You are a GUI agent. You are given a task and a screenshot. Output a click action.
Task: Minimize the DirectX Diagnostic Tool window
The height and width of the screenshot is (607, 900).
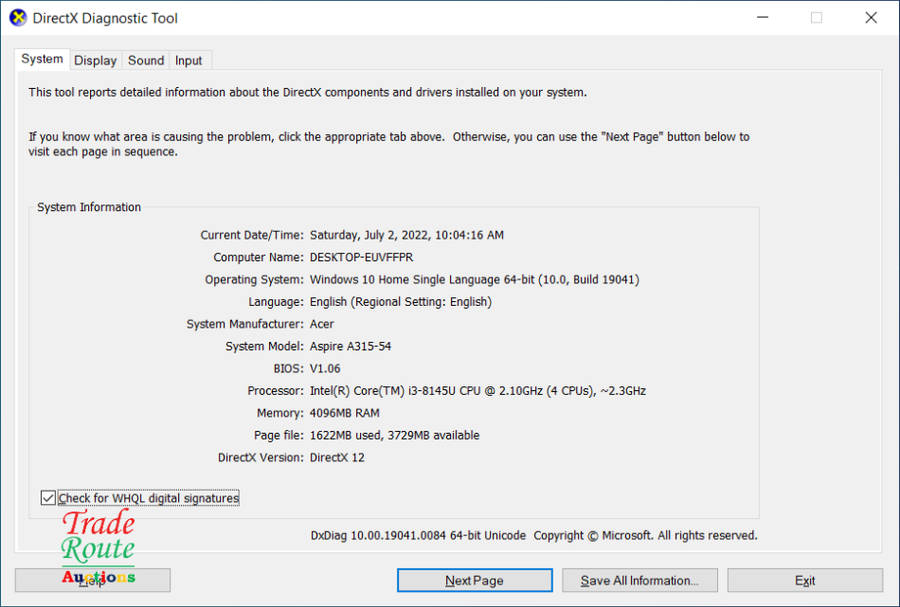click(761, 18)
